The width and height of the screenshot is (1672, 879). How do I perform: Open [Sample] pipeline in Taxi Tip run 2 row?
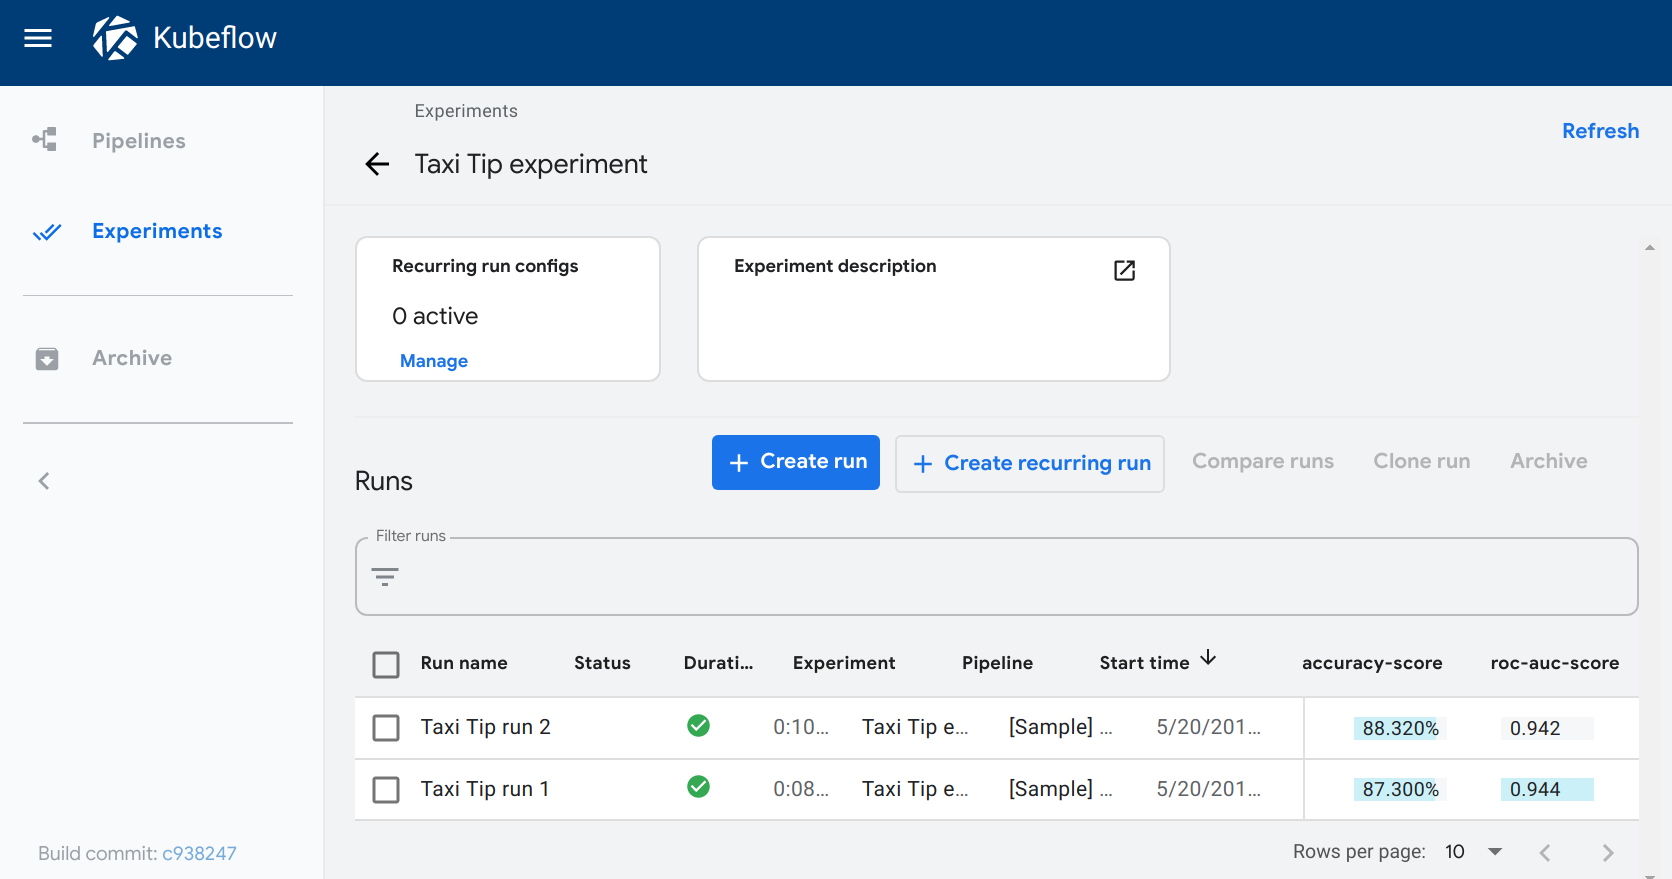(x=1060, y=727)
